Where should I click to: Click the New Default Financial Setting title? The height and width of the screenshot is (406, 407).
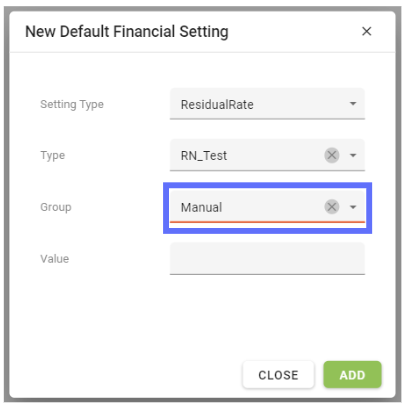click(x=127, y=32)
